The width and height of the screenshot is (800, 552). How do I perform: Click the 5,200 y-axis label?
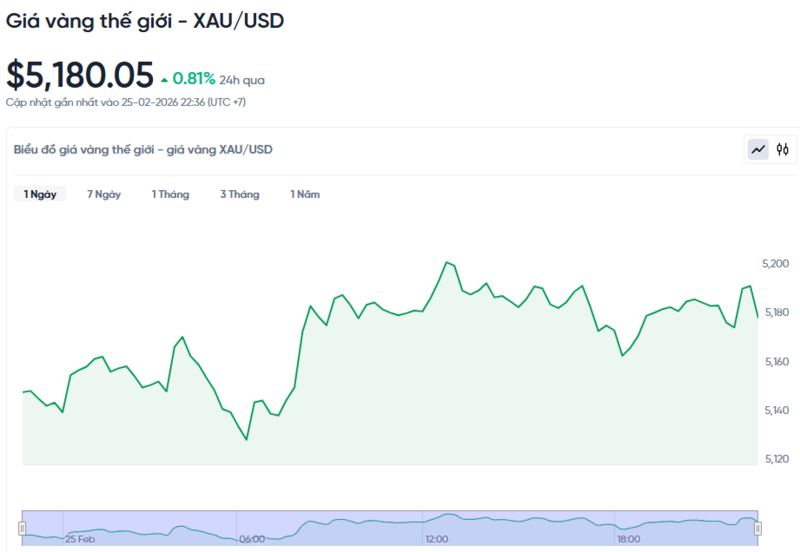tap(776, 264)
